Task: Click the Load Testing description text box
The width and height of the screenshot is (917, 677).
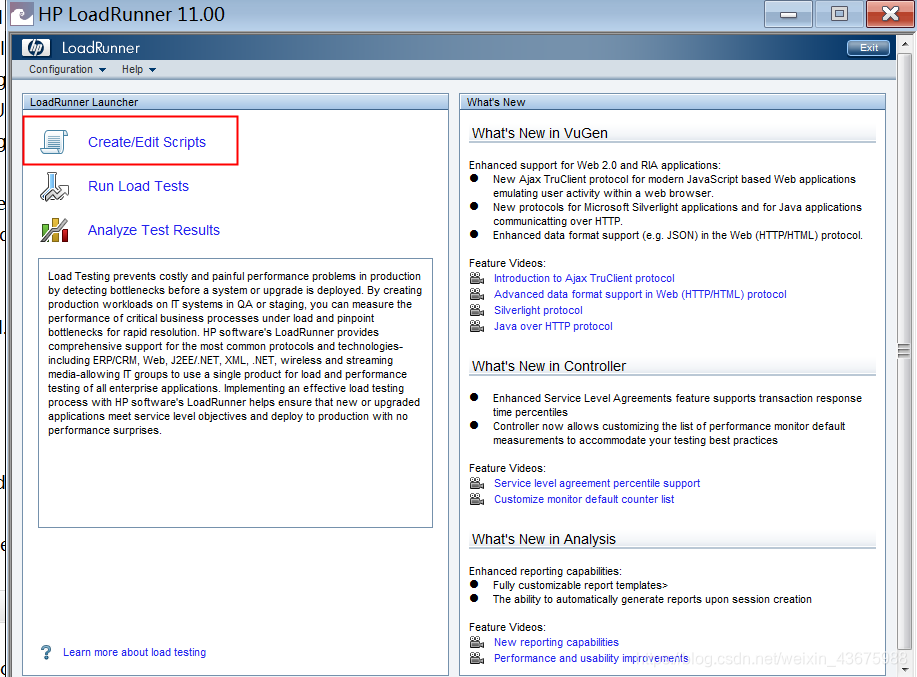Action: point(236,393)
